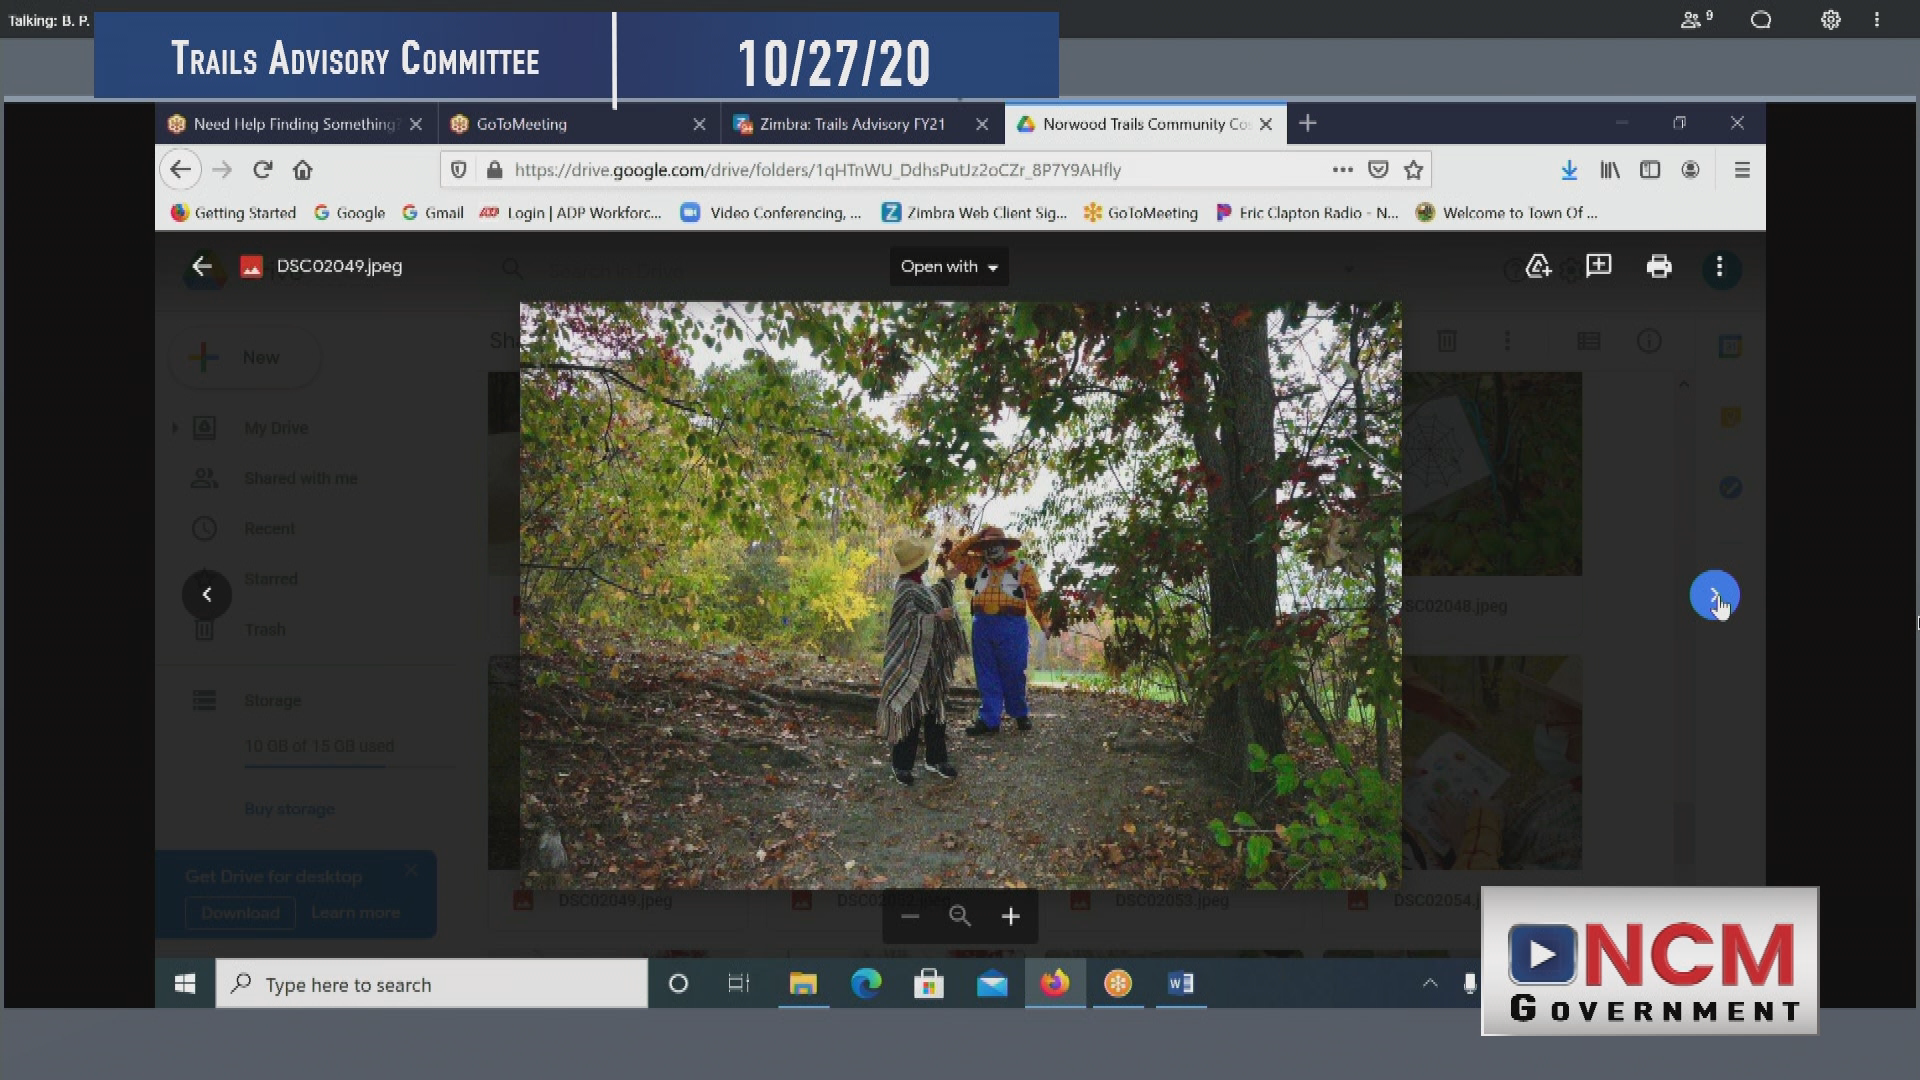The width and height of the screenshot is (1920, 1080).
Task: Open Firefox downloads arrow icon
Action: tap(1569, 170)
